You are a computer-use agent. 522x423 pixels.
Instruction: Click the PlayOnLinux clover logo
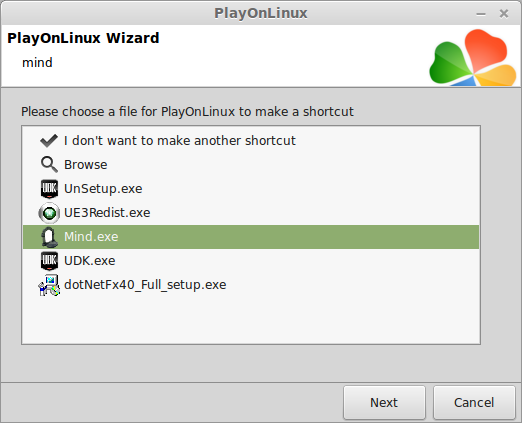click(x=473, y=57)
